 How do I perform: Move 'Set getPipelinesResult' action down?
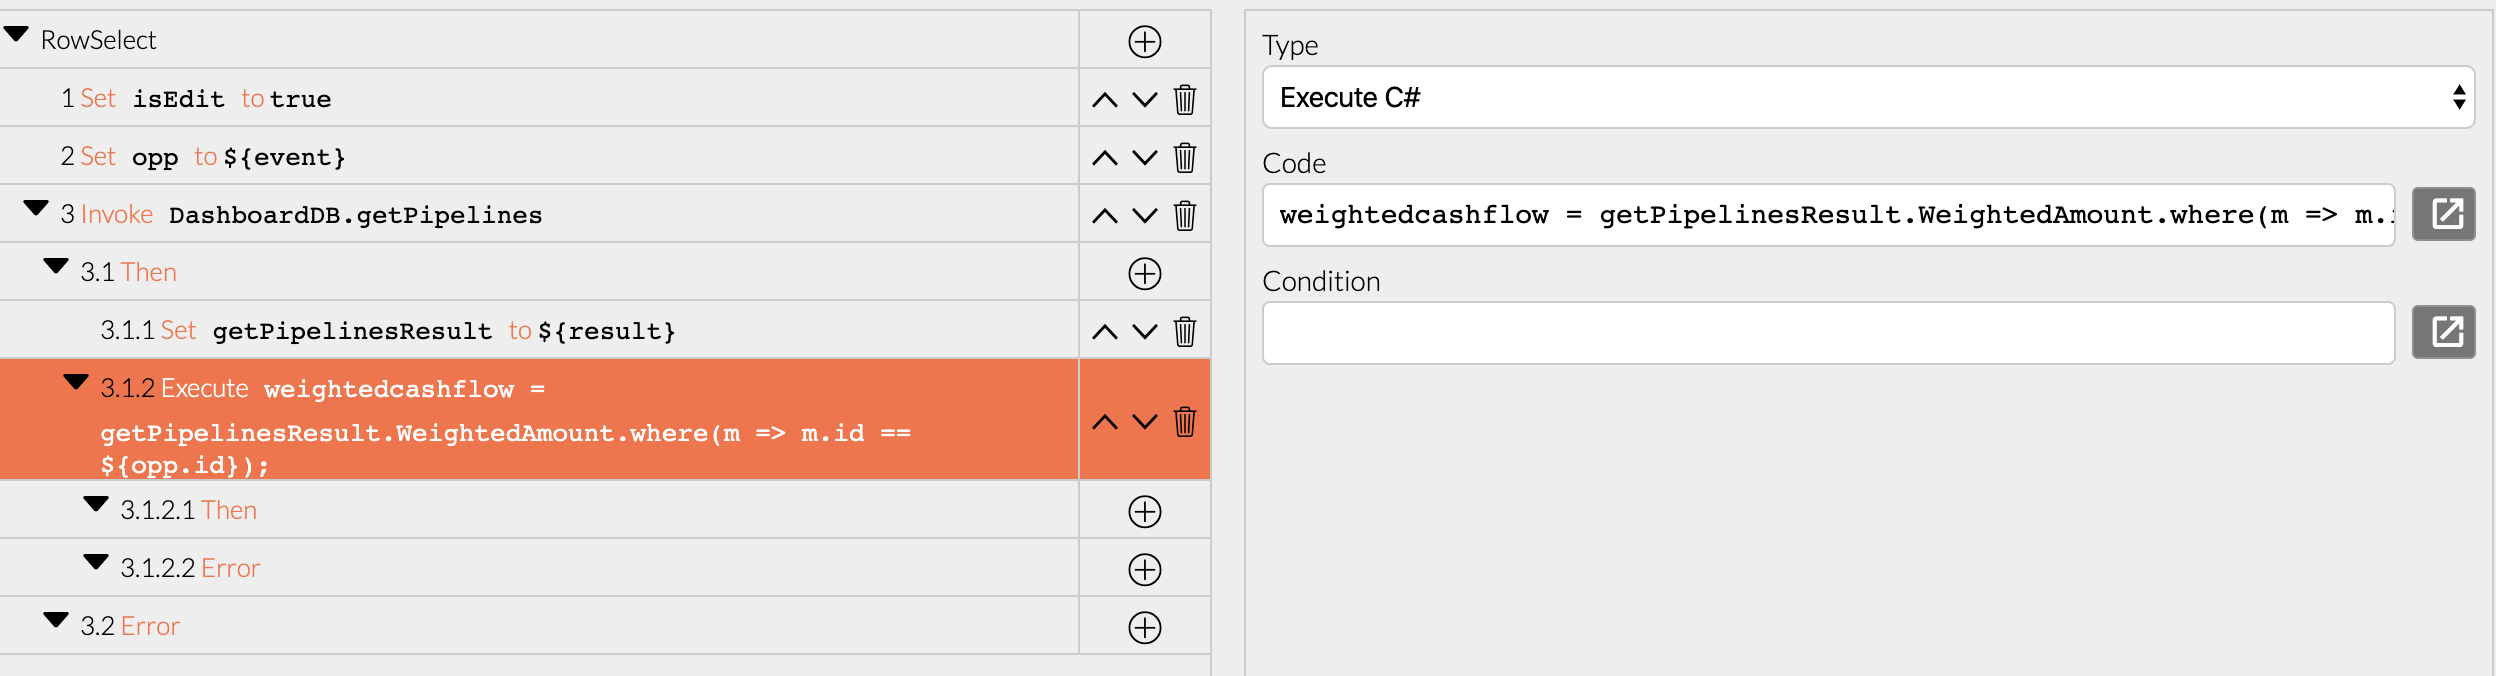pyautogui.click(x=1145, y=331)
